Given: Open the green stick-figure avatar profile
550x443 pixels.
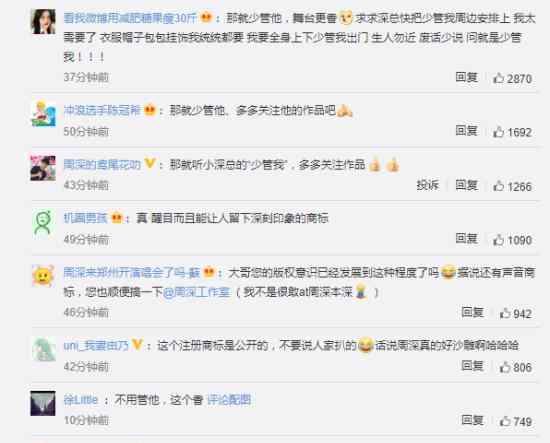Looking at the screenshot, I should tap(43, 223).
